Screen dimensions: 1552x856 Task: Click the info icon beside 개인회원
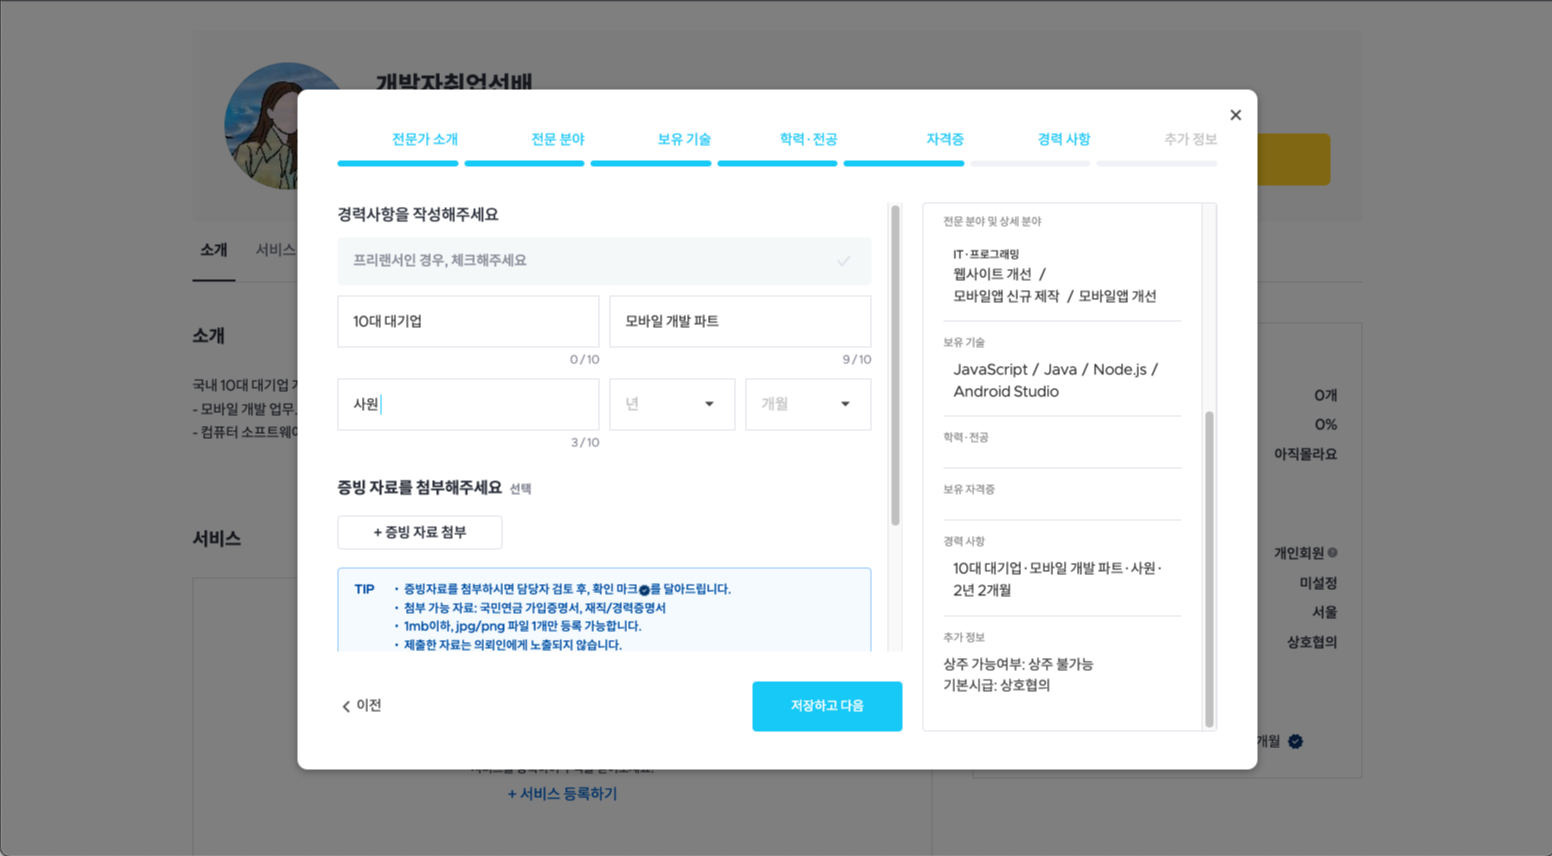(1332, 553)
